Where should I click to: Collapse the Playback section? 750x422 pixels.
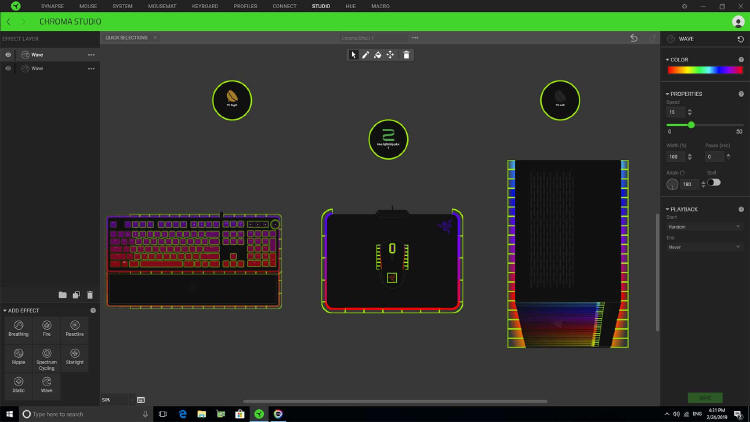668,209
